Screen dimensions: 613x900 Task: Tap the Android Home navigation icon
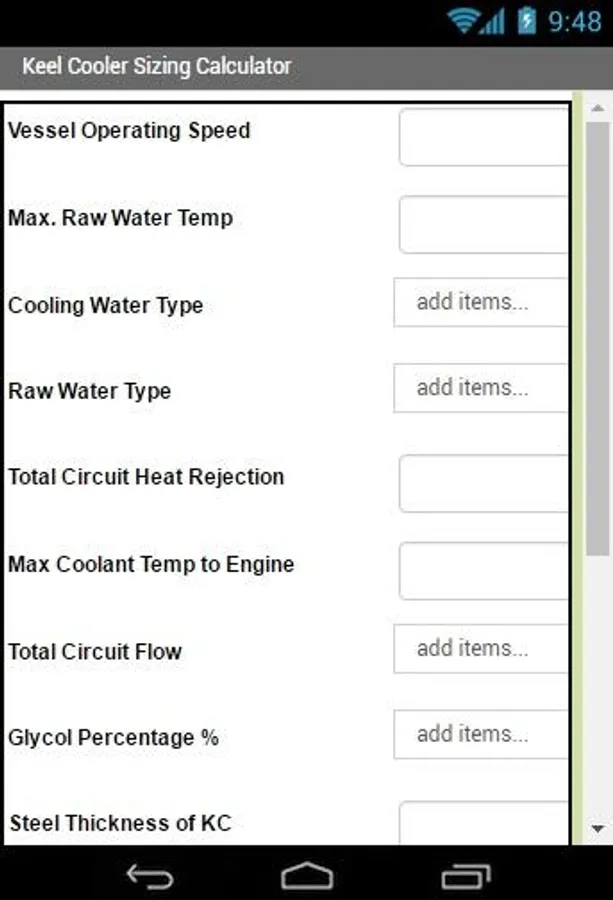pyautogui.click(x=306, y=876)
